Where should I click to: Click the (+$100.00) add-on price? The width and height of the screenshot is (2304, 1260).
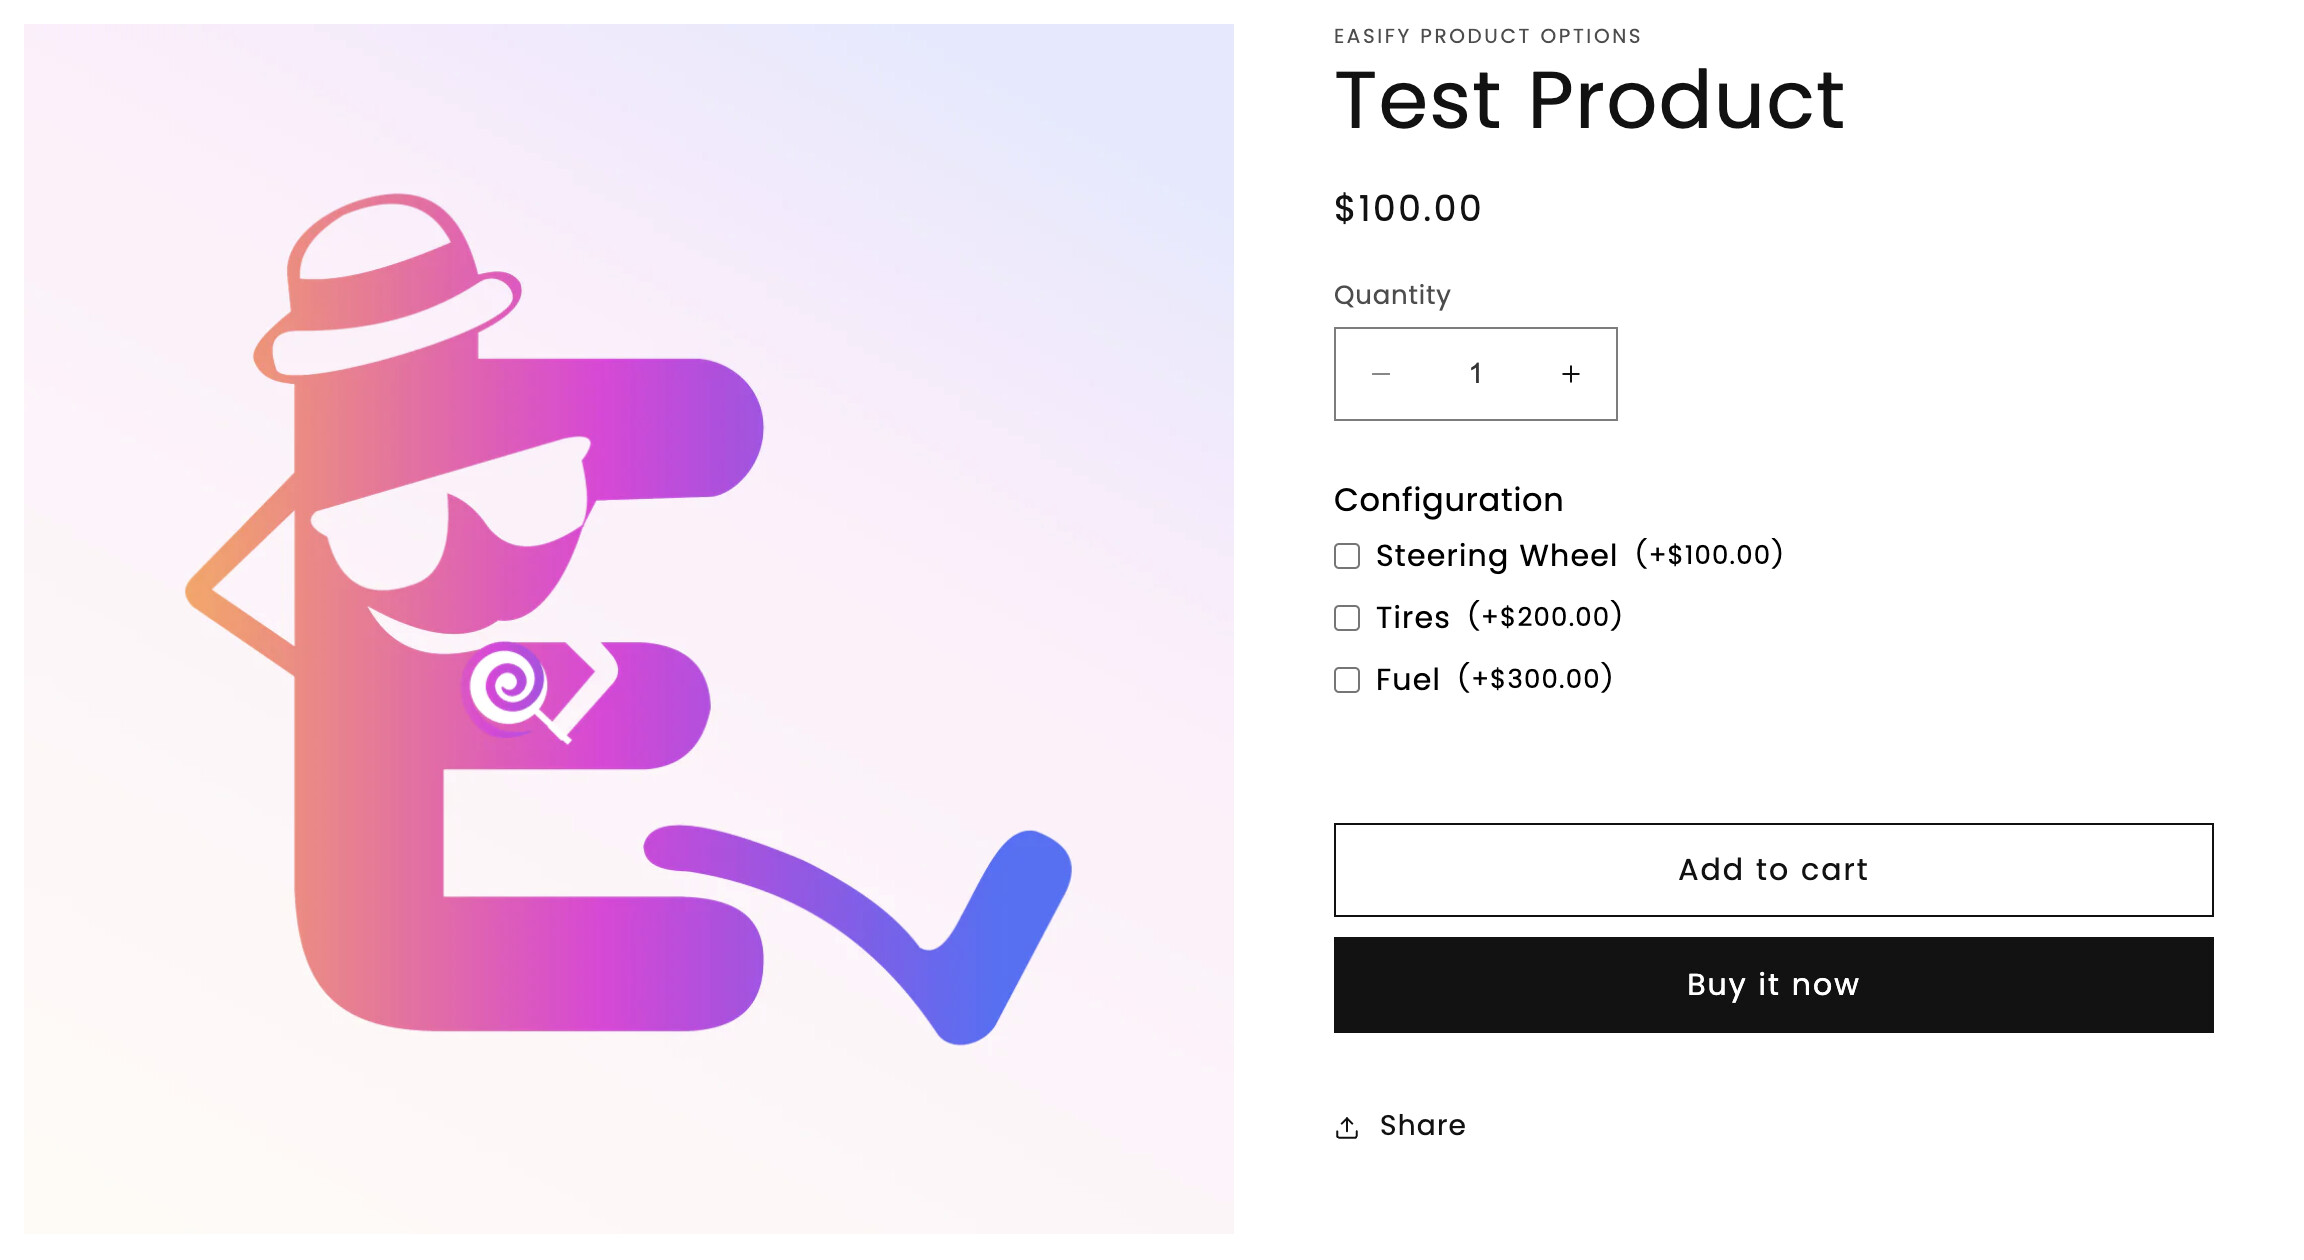1709,555
